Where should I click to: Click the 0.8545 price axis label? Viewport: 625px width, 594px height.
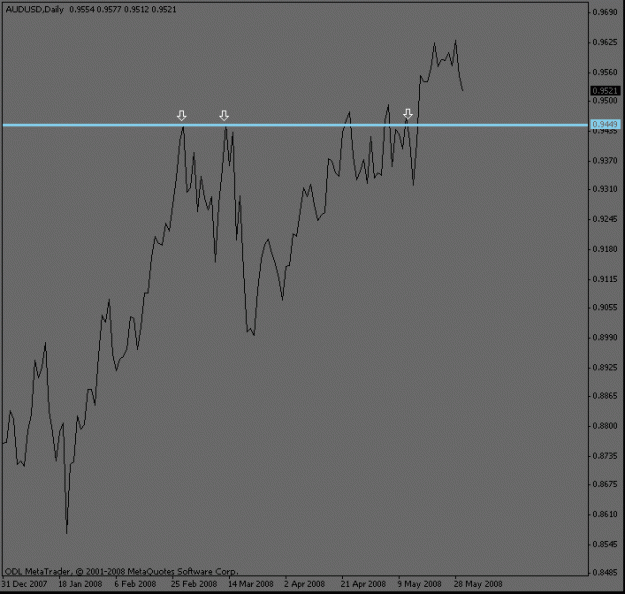[x=605, y=544]
